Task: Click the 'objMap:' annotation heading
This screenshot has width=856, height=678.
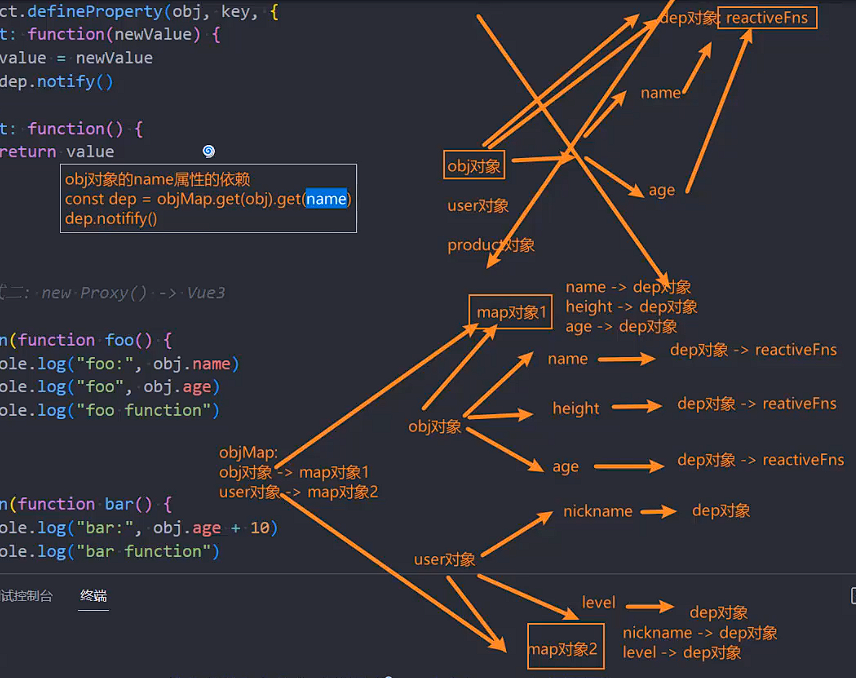Action: point(248,453)
